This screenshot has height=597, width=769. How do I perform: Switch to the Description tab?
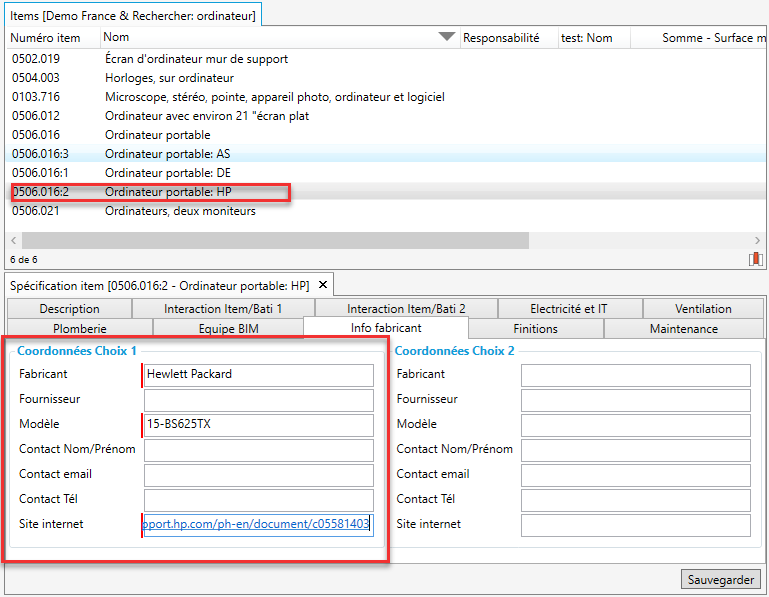click(x=70, y=309)
